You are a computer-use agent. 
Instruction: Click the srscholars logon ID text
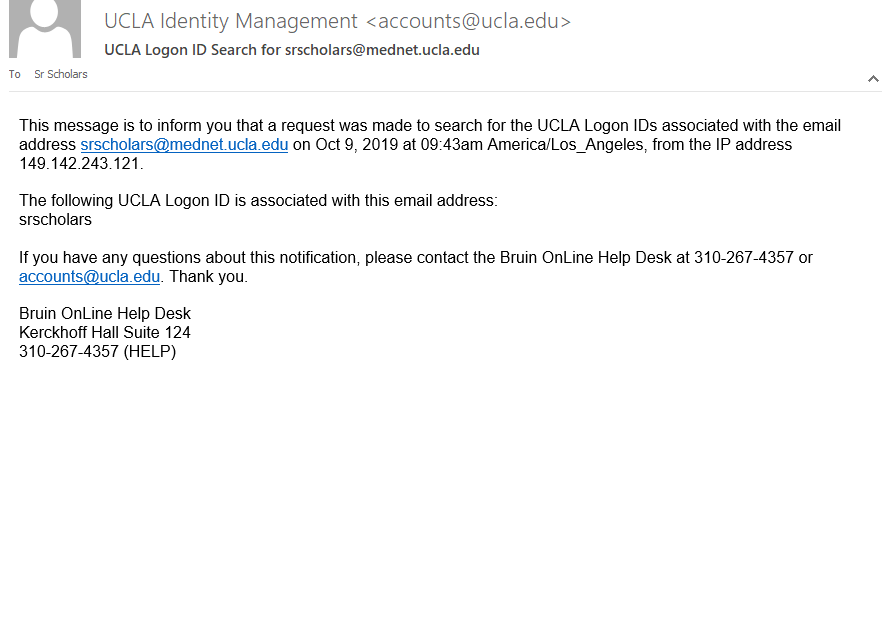(x=55, y=219)
